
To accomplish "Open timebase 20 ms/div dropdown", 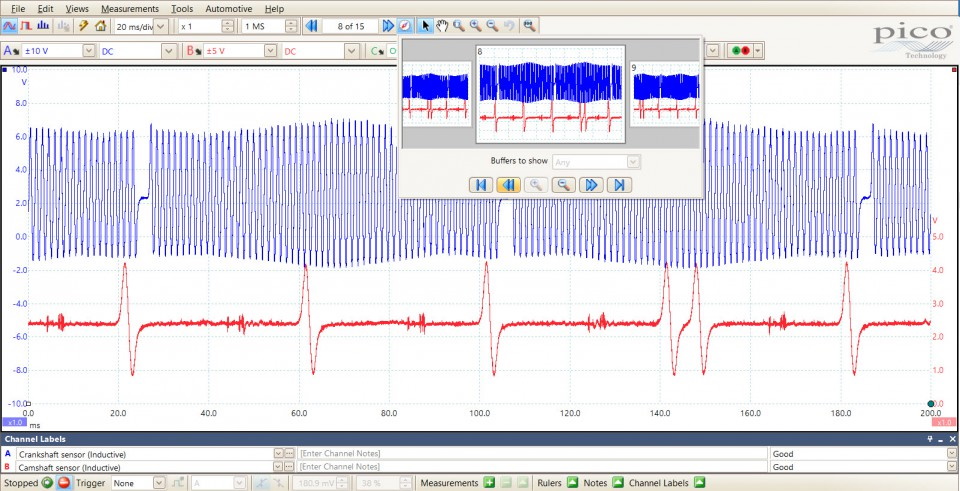I will point(161,25).
